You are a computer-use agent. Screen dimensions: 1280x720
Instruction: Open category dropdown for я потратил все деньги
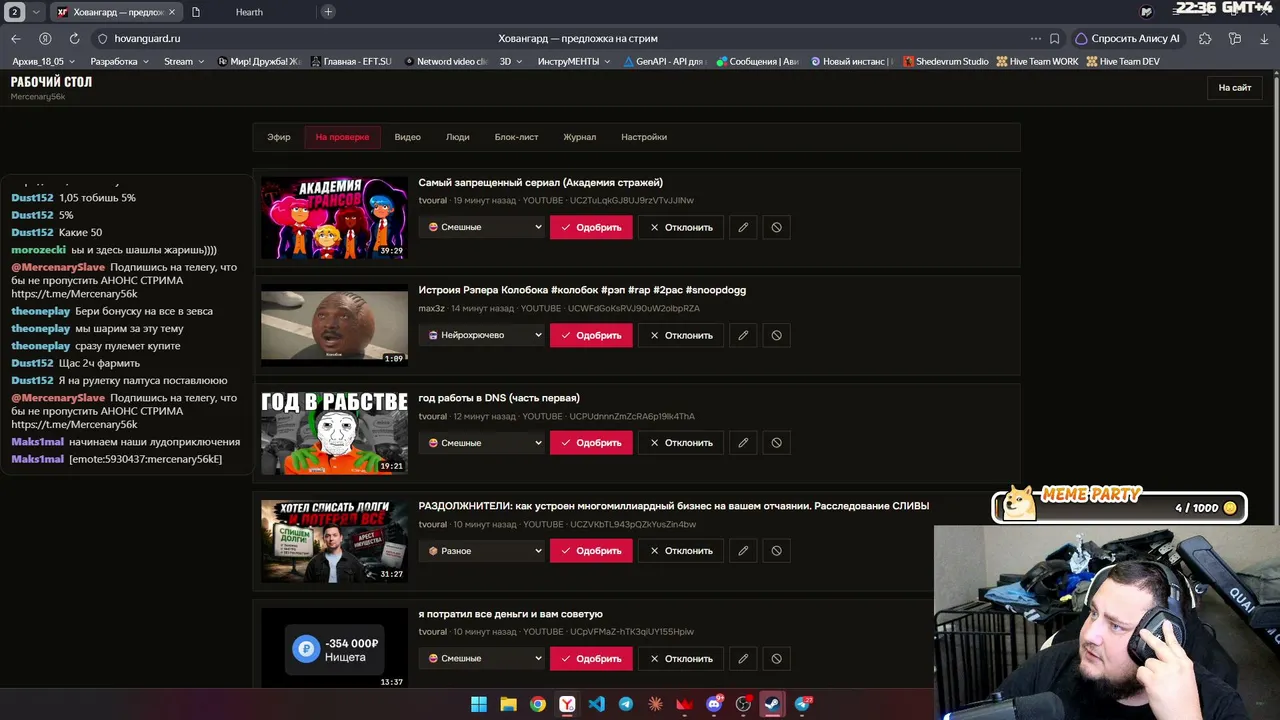coord(481,659)
